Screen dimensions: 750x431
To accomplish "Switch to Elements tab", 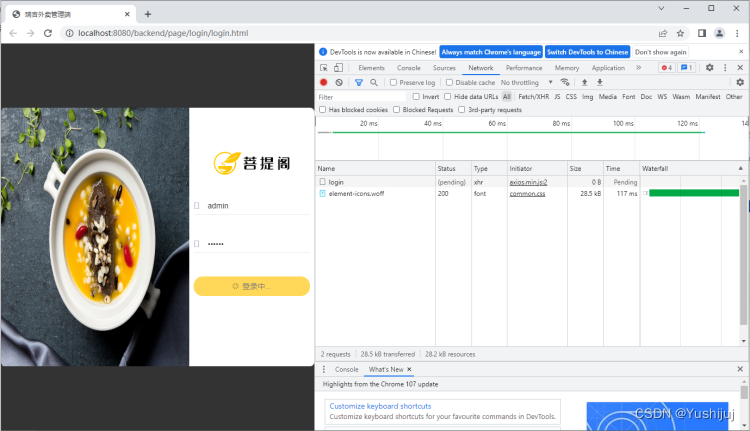I will pos(371,68).
